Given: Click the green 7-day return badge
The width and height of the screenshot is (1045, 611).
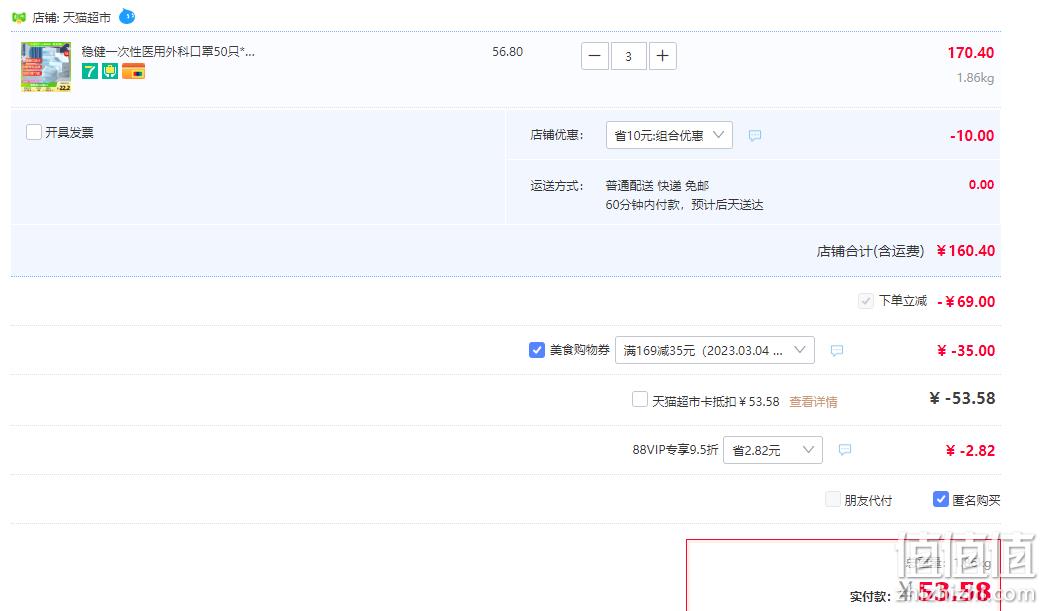Looking at the screenshot, I should point(90,71).
